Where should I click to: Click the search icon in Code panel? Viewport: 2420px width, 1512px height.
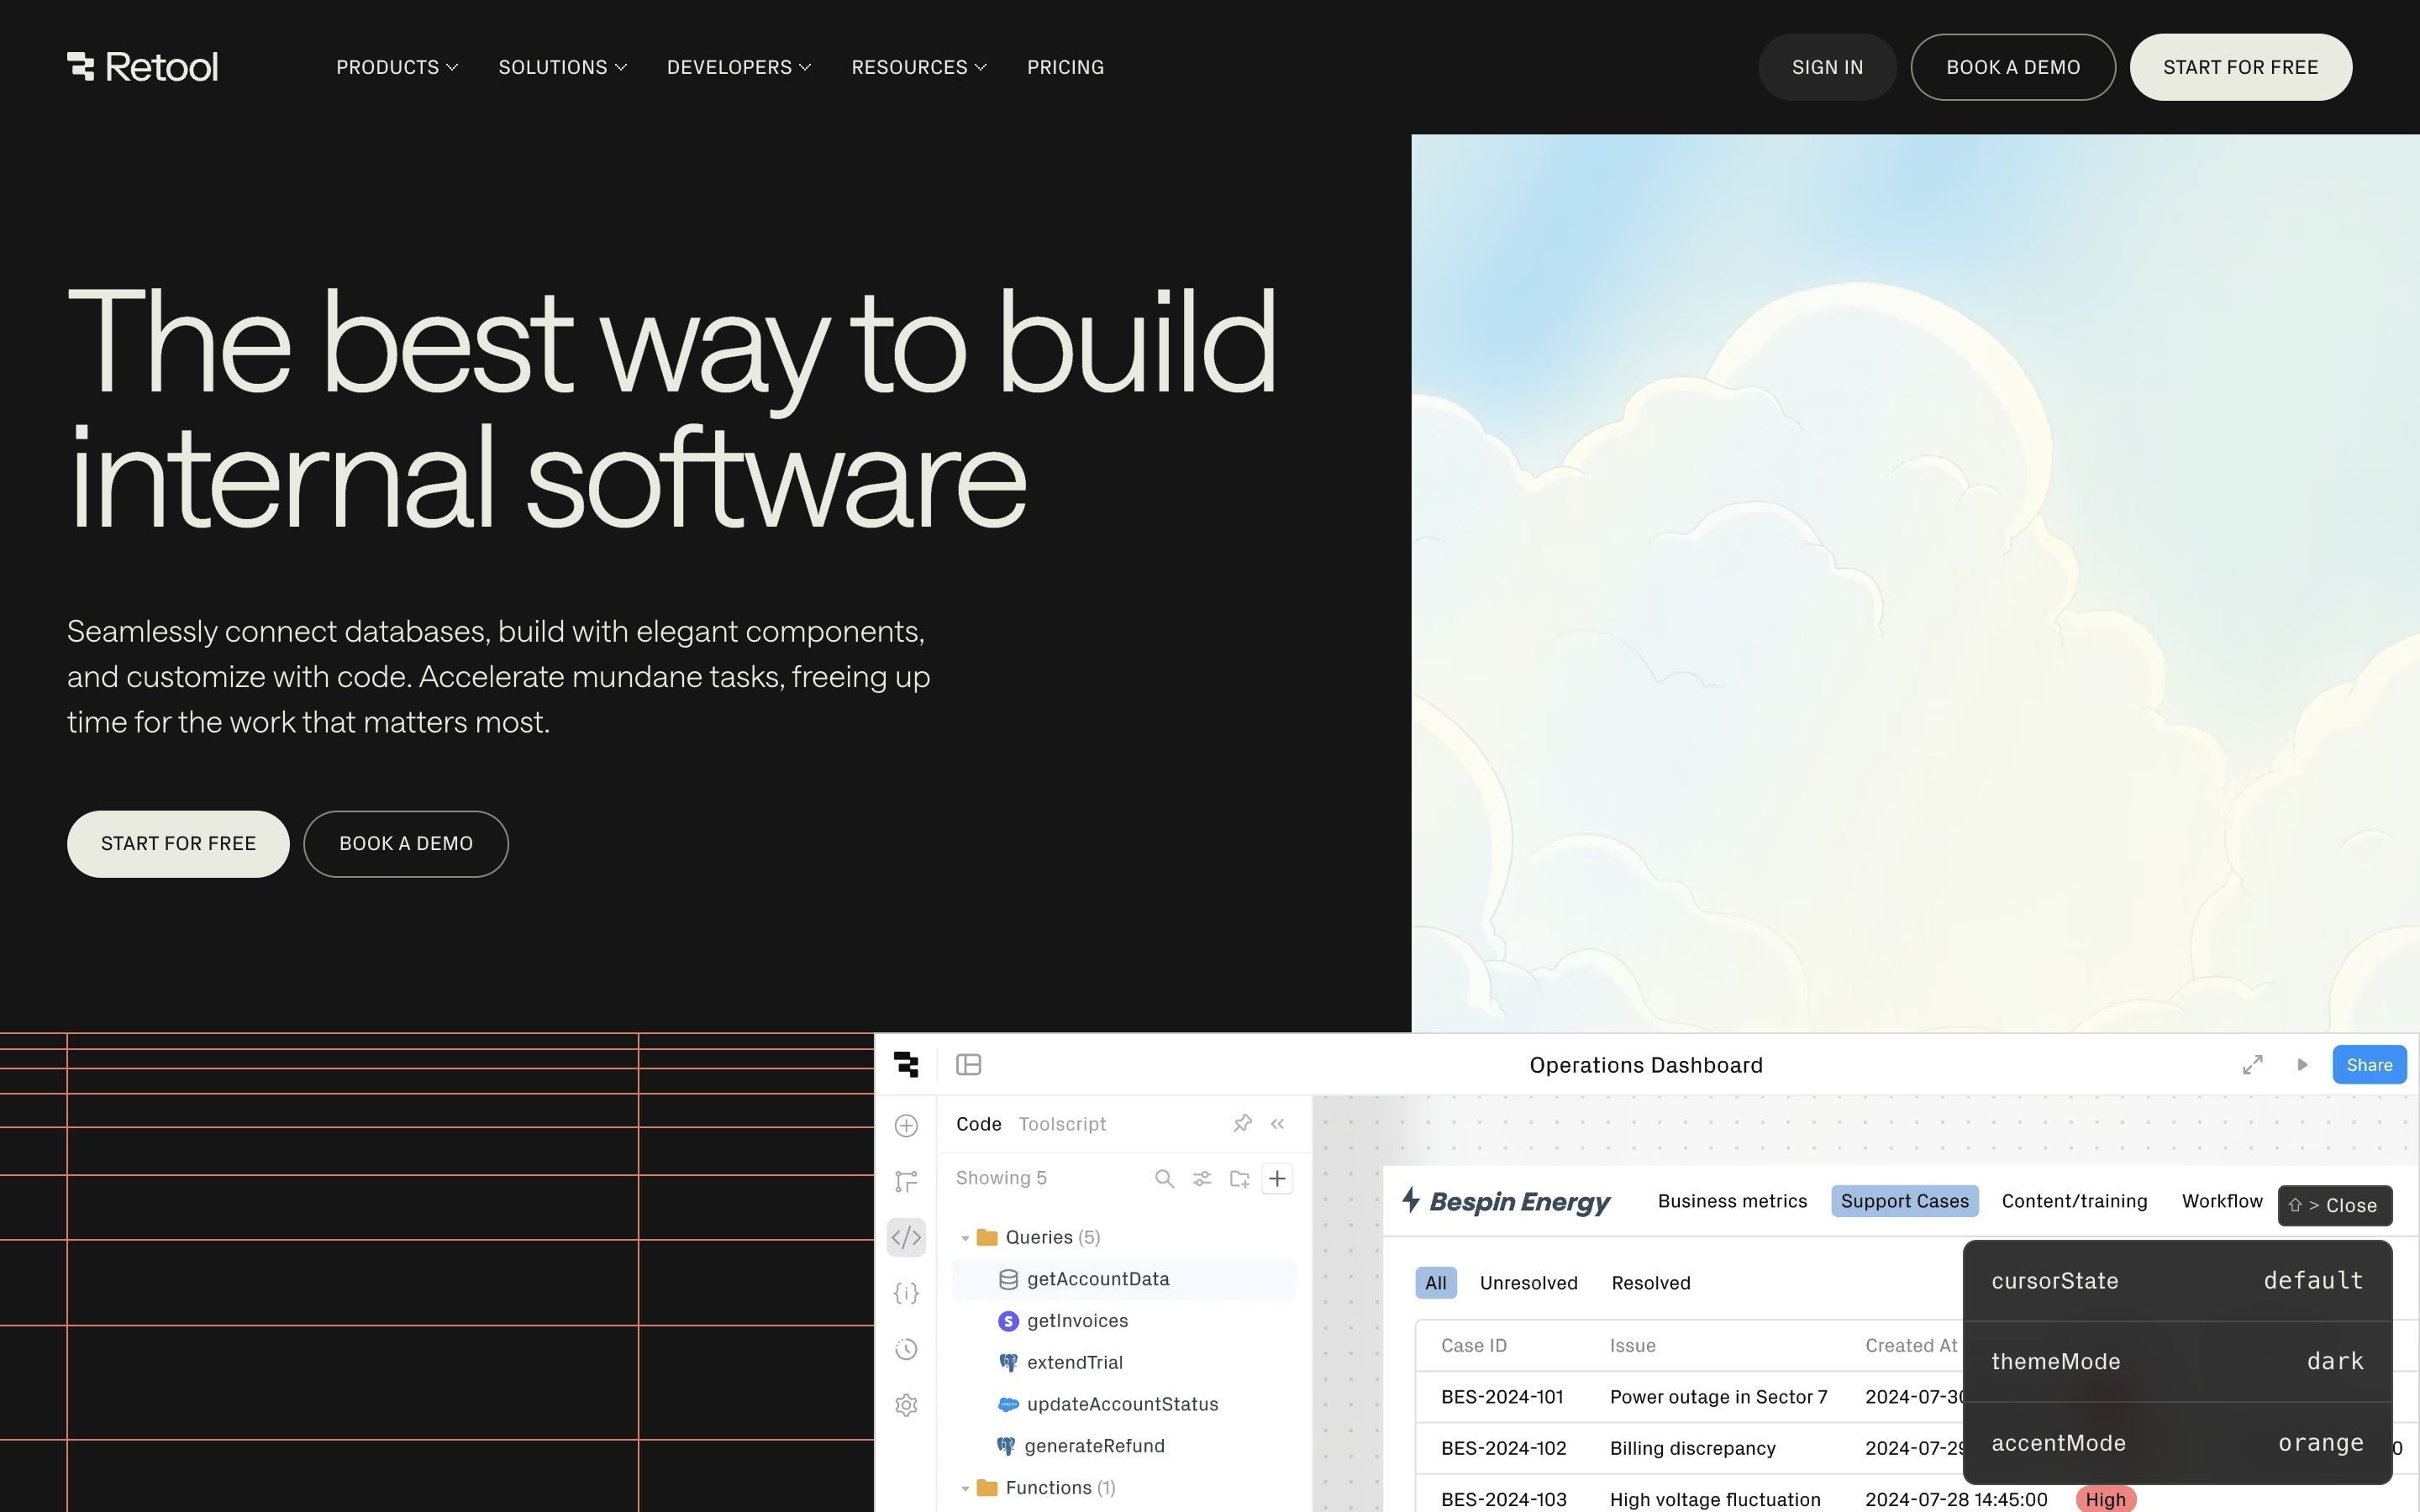coord(1164,1179)
